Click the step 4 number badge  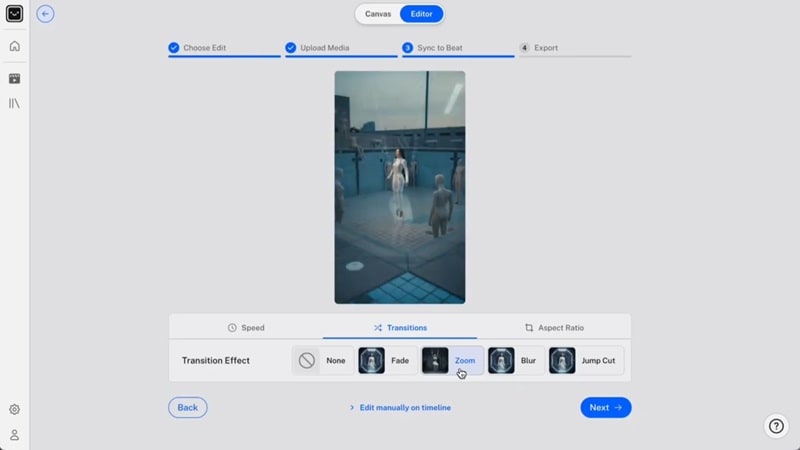(524, 48)
